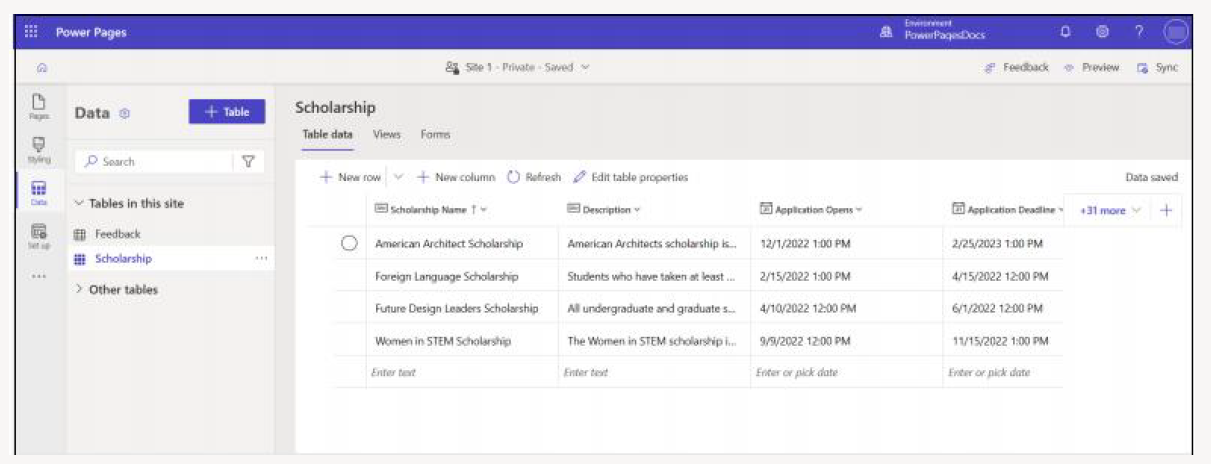Open the Styling workspace icon
Viewport: 1211px width, 464px height.
39,148
